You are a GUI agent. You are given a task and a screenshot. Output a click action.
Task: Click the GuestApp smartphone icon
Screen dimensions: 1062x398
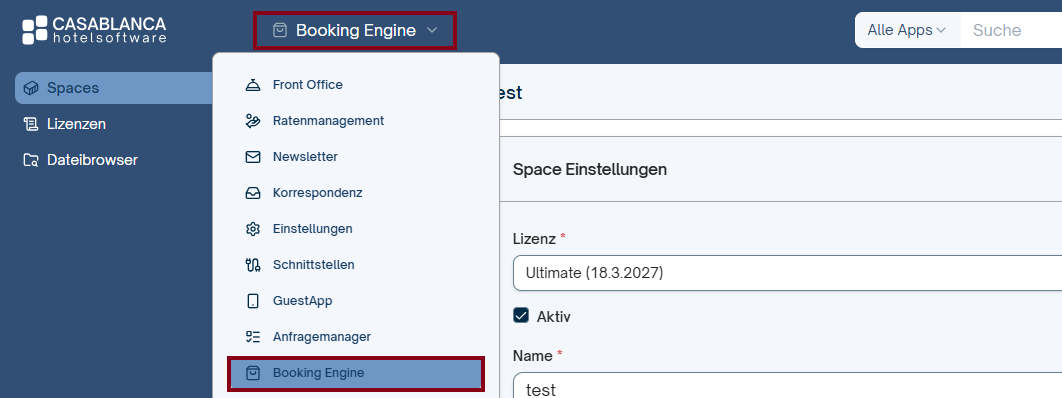tap(253, 301)
